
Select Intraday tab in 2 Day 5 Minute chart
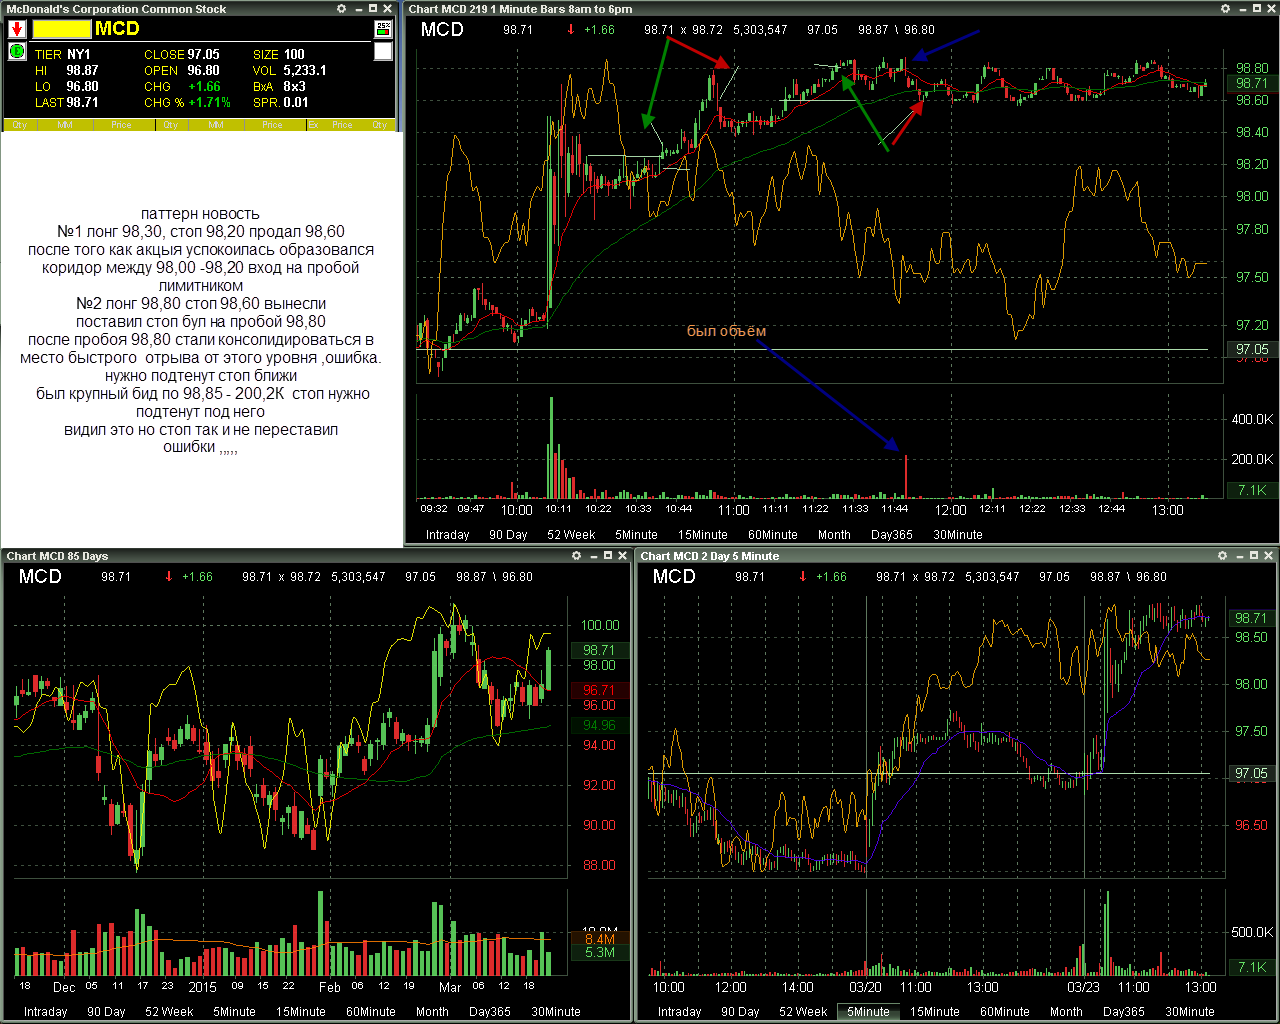[679, 1012]
